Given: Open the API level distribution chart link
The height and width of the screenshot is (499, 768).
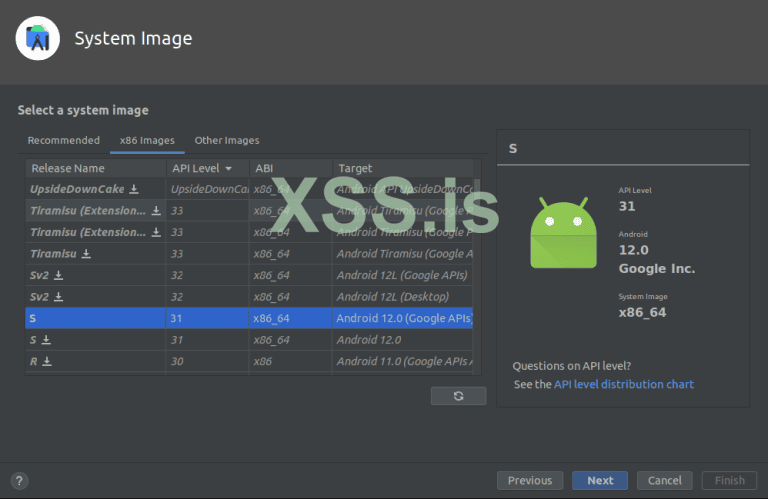Looking at the screenshot, I should pyautogui.click(x=623, y=384).
